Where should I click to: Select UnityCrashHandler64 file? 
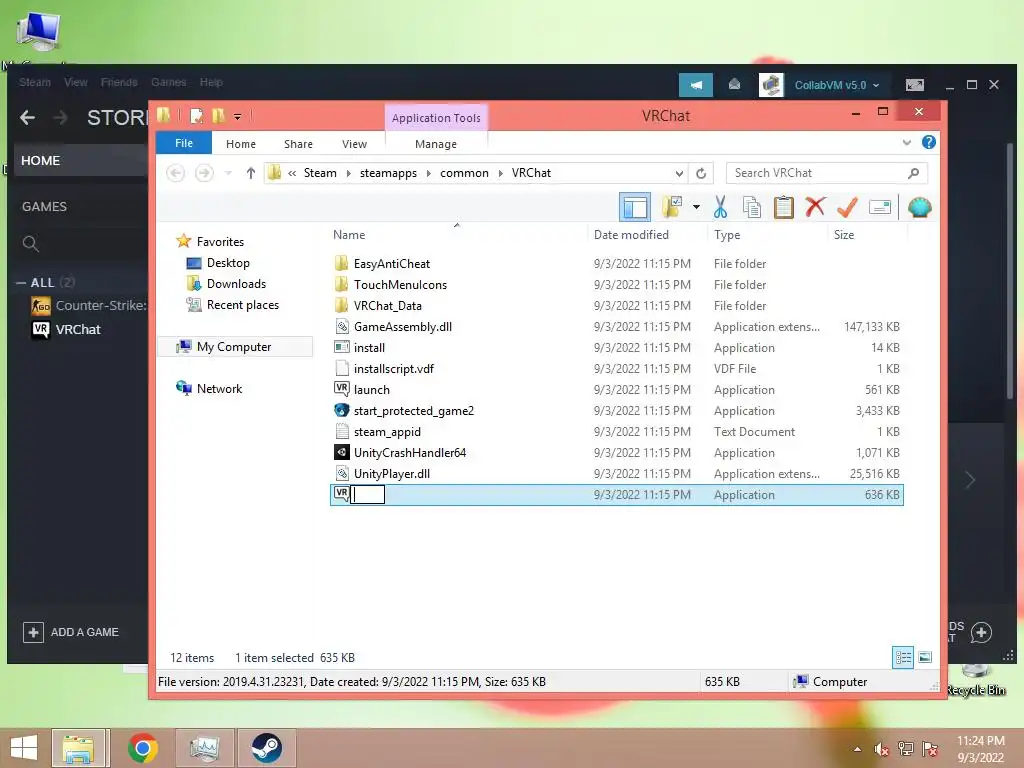410,453
